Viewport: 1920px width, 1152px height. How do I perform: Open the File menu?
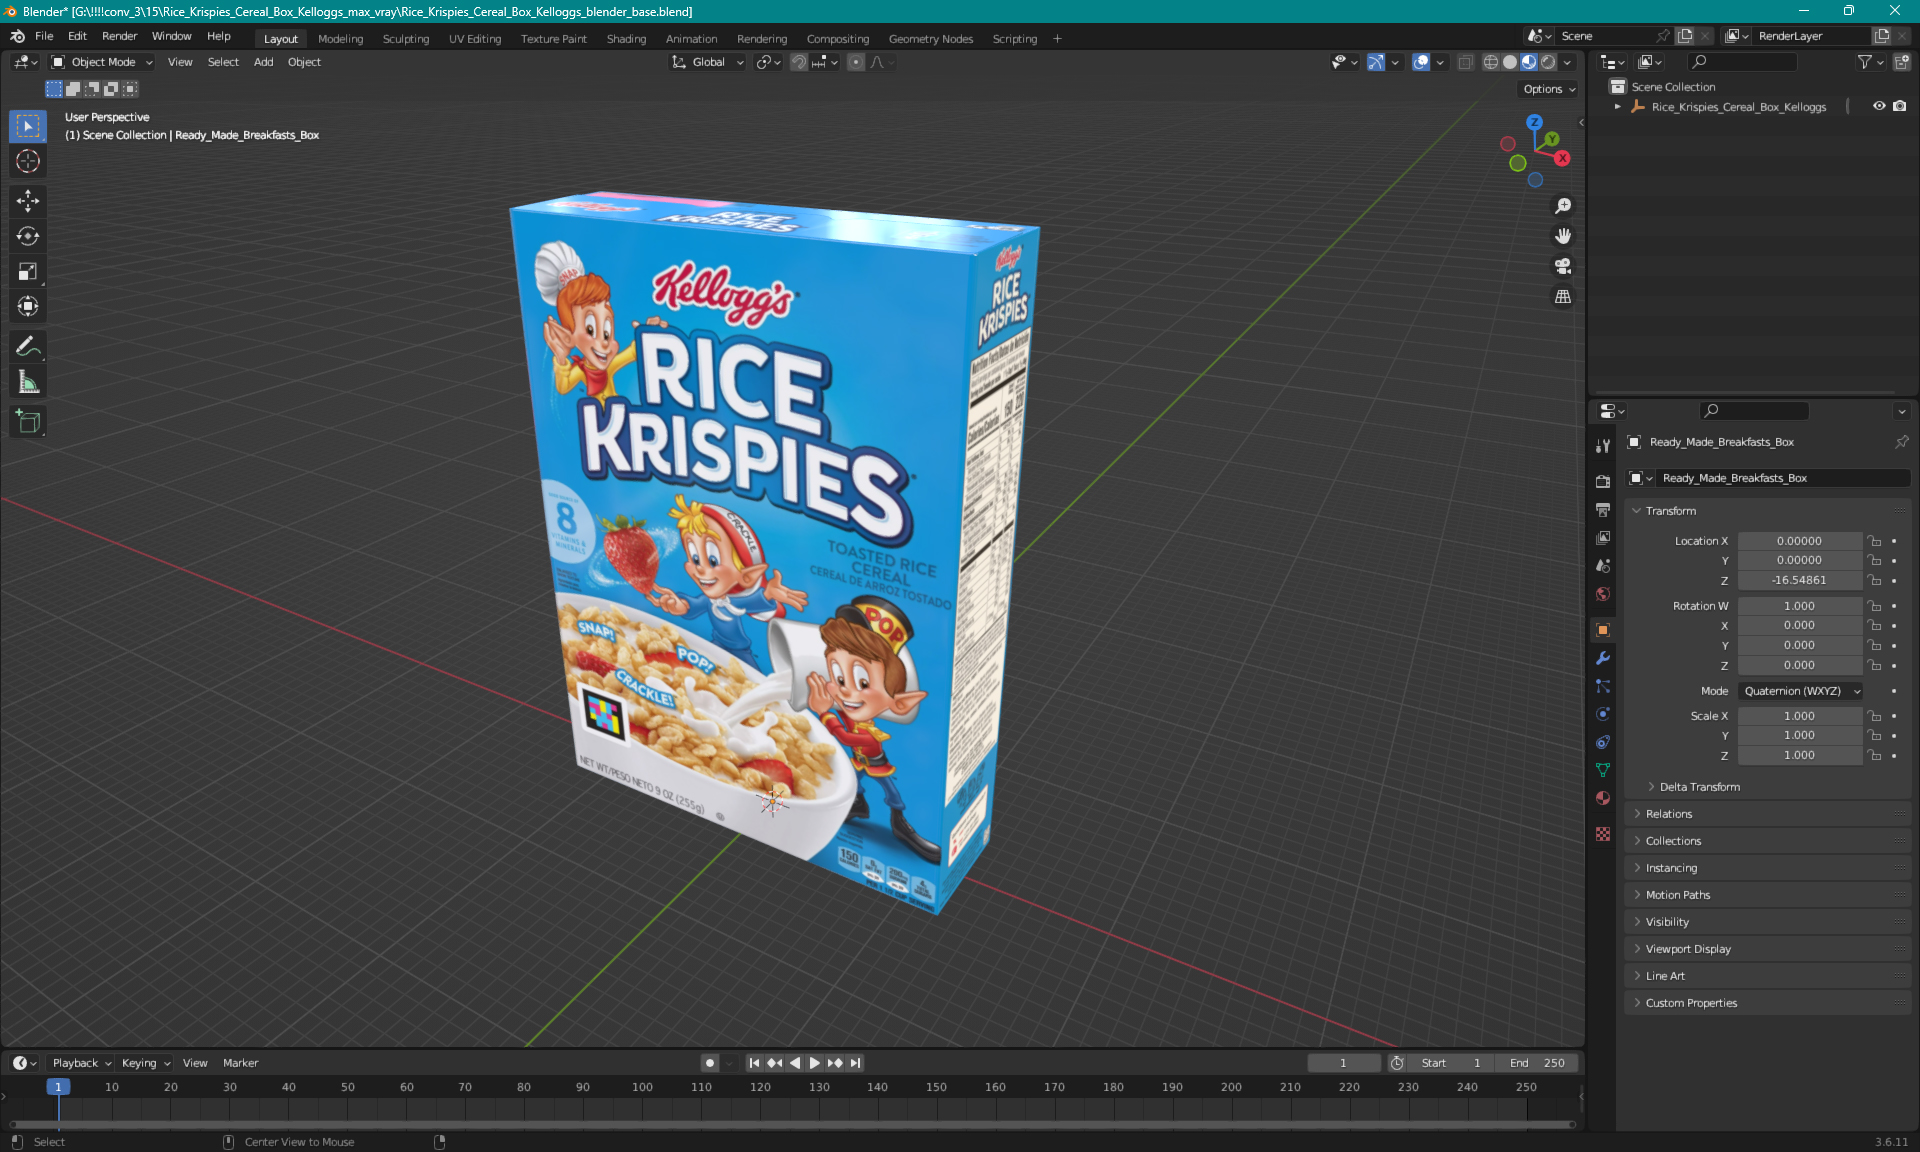(44, 36)
